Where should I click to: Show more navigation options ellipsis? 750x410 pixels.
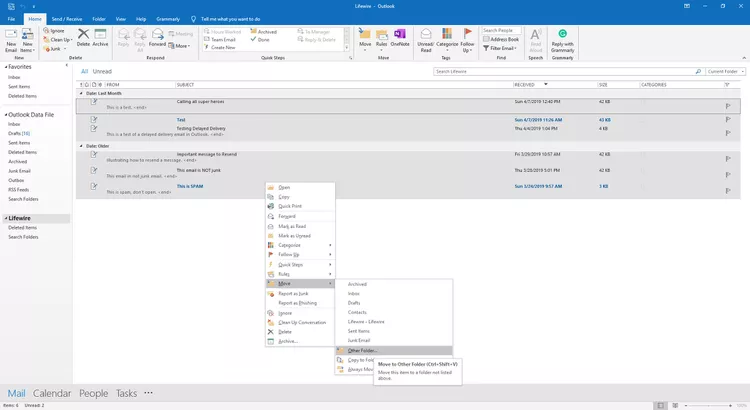click(148, 393)
